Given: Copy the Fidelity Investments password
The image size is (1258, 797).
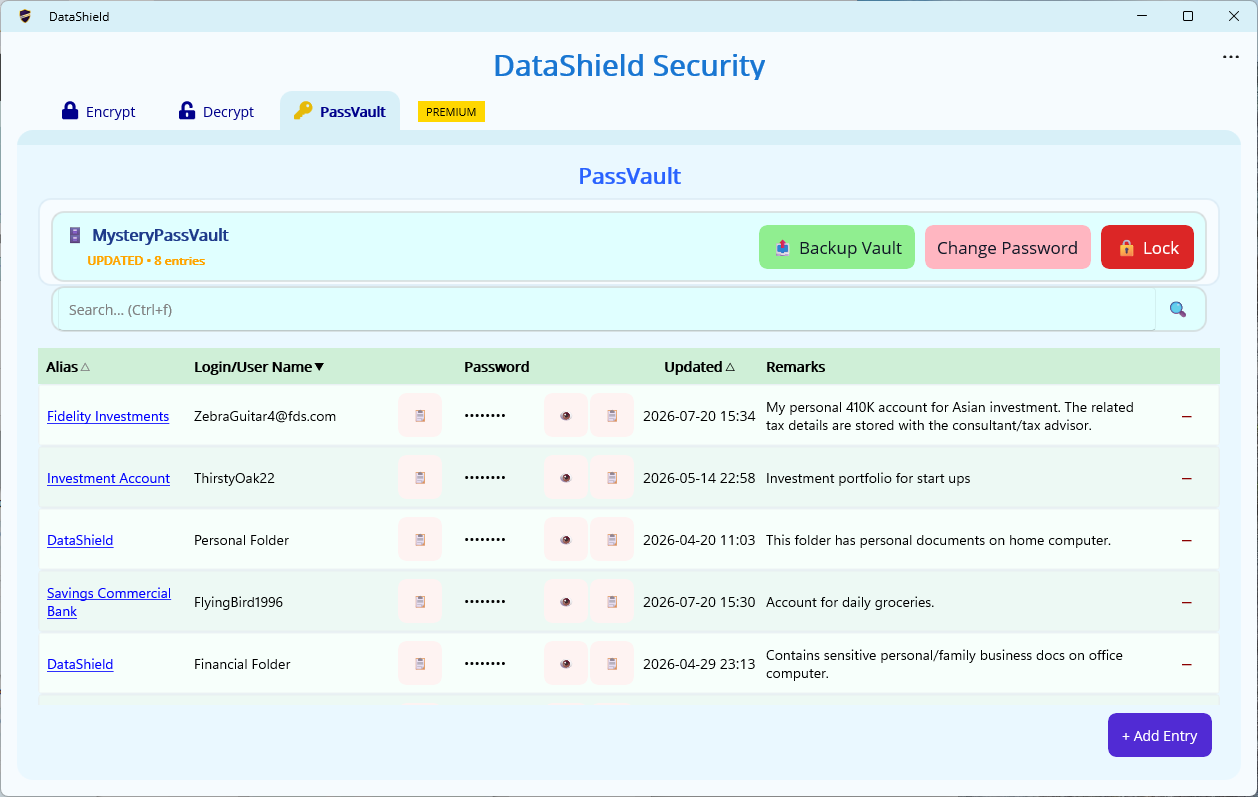Looking at the screenshot, I should 612,415.
